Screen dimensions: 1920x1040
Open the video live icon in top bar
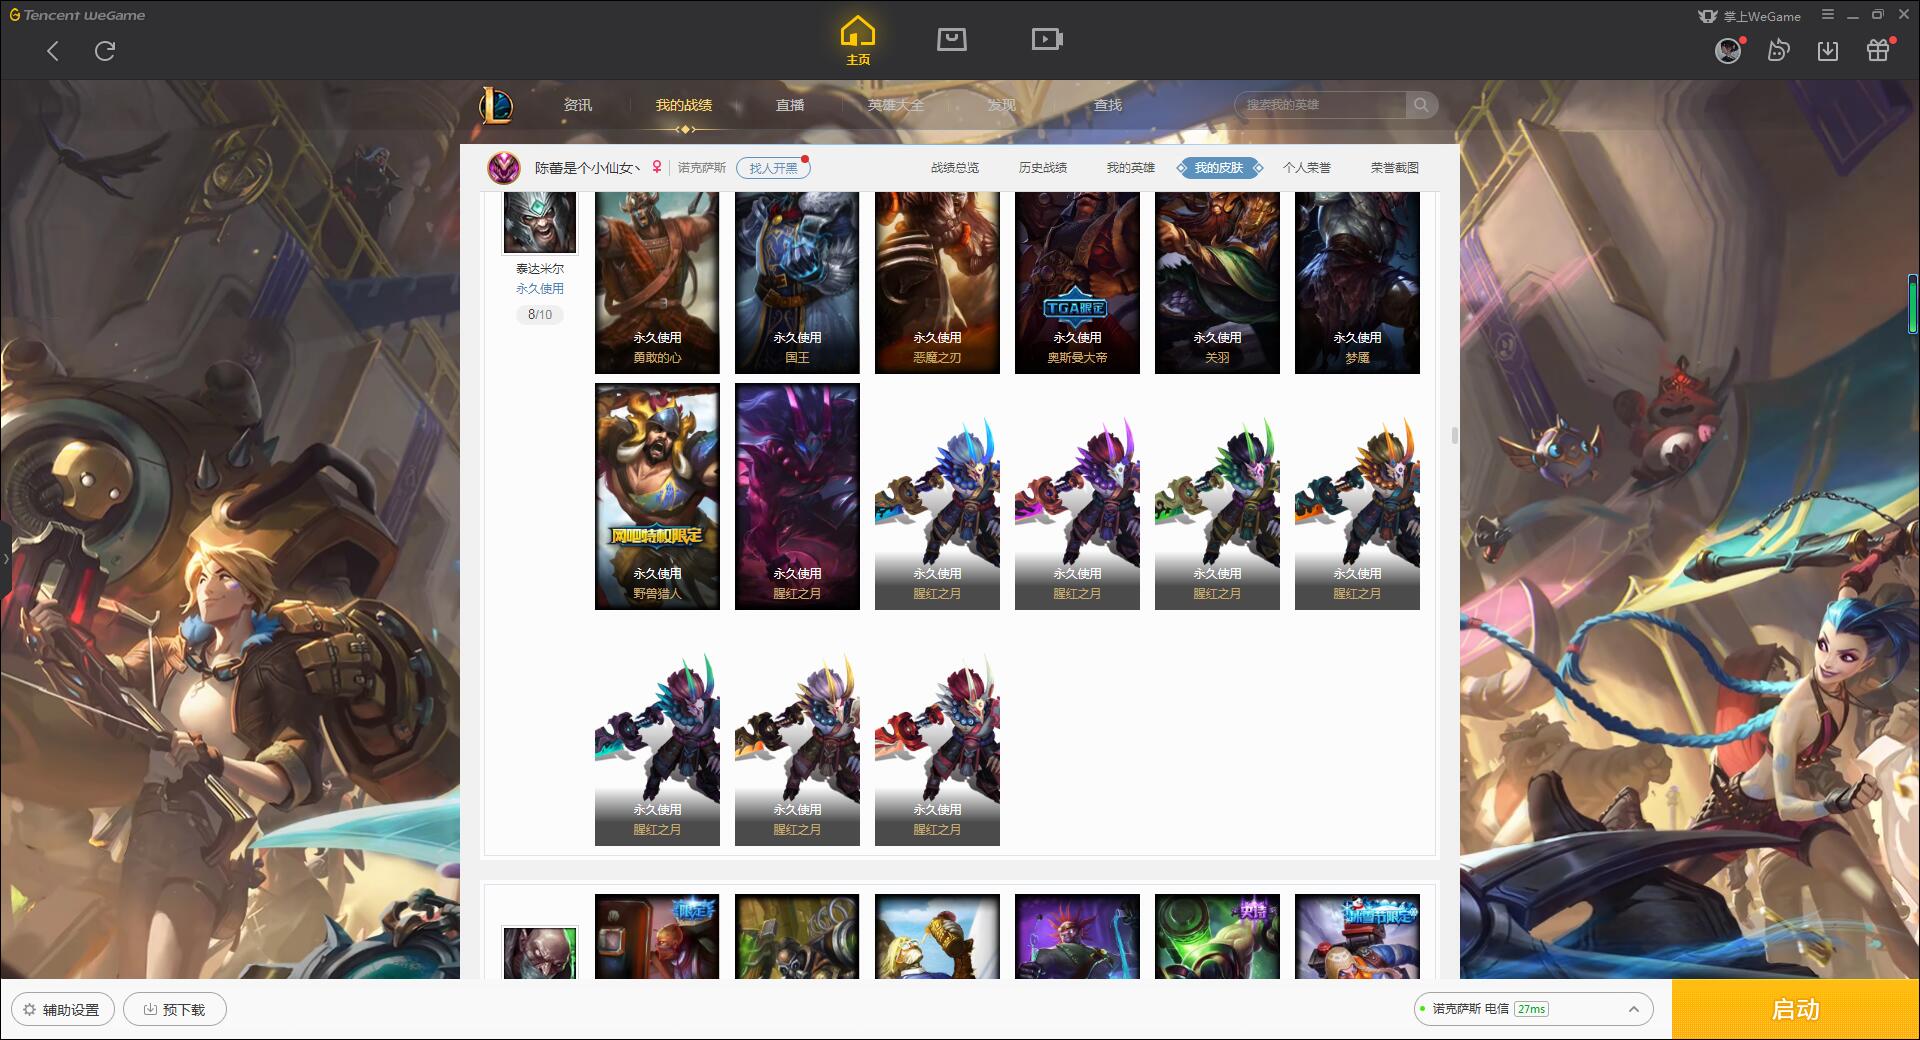point(1047,39)
